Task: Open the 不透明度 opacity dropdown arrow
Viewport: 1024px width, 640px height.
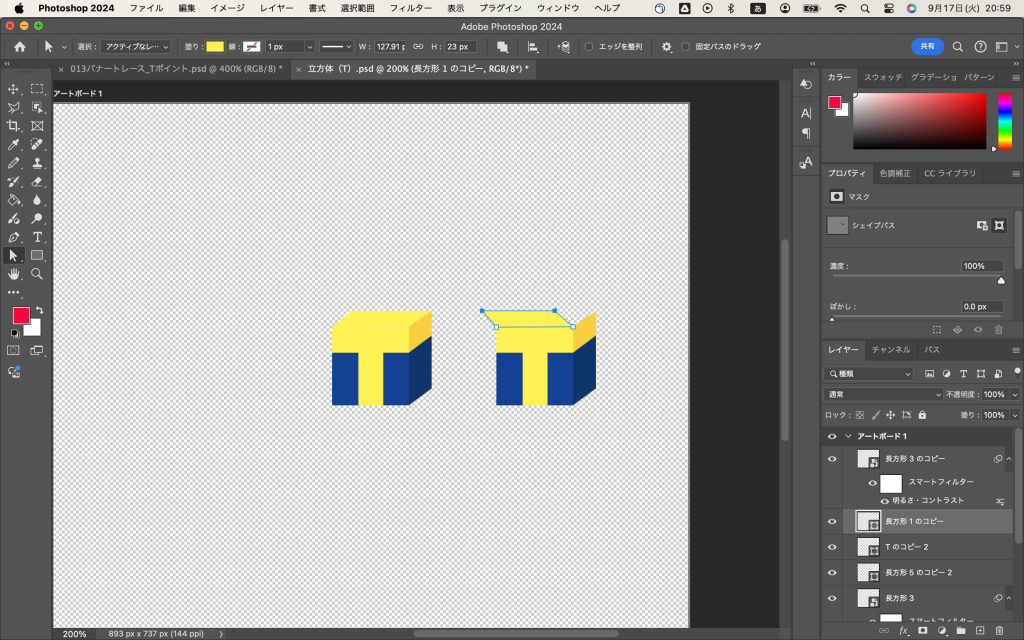Action: coord(1015,394)
